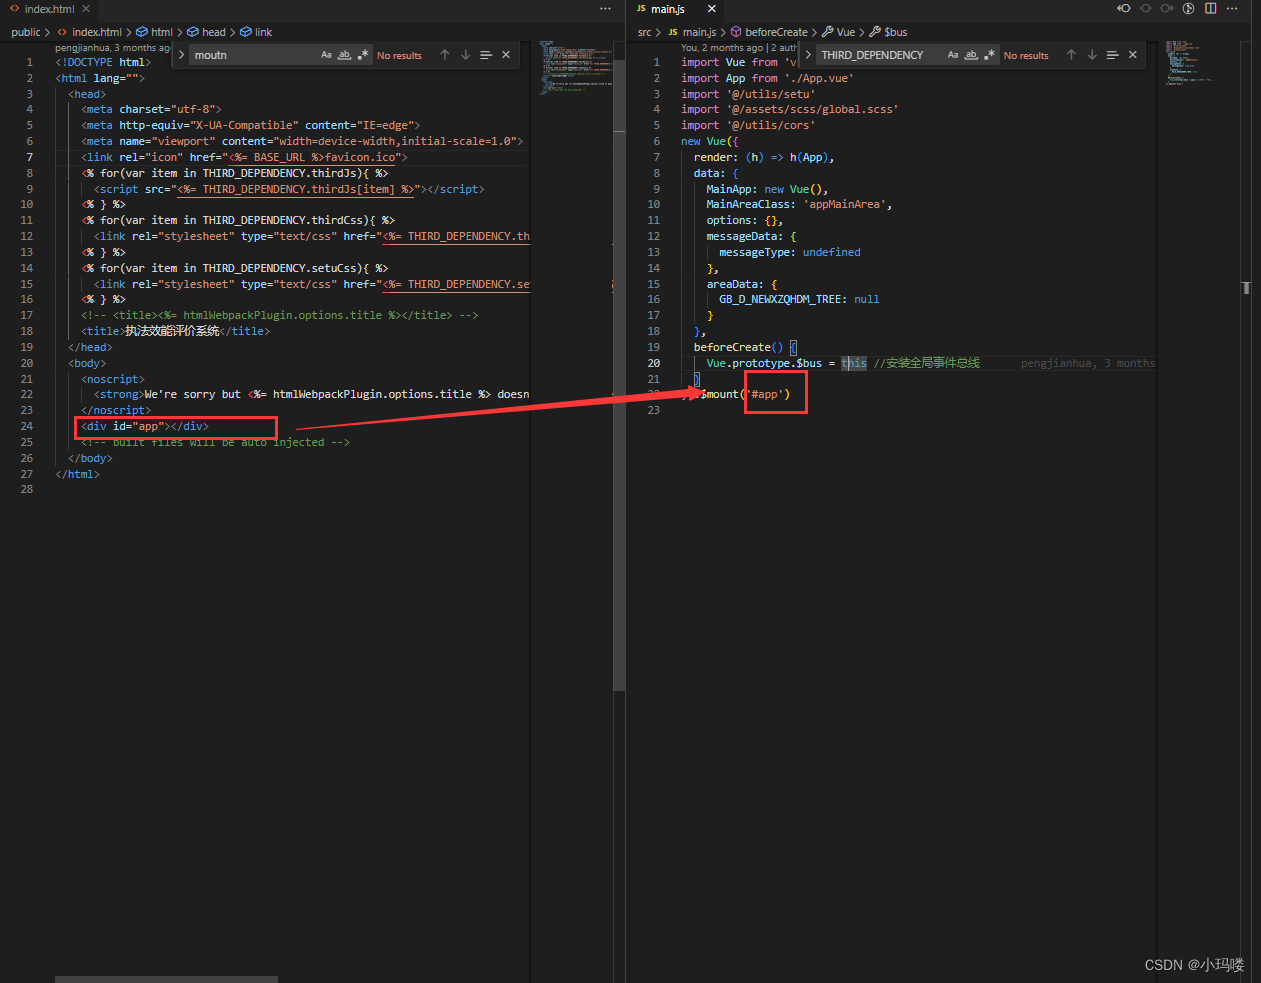Toggle Match Case for THIRD_DEPENDENCY search
The width and height of the screenshot is (1261, 983).
point(953,55)
